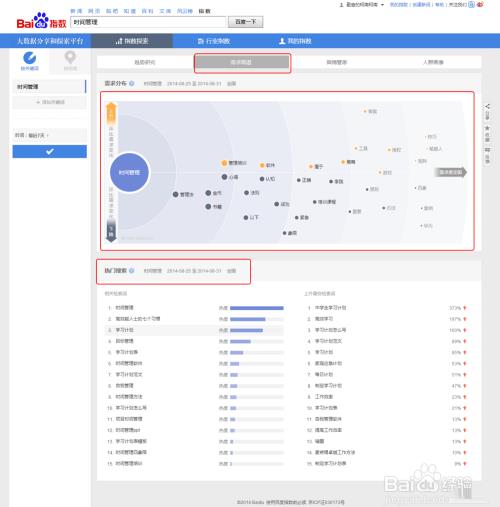500x507 pixels.
Task: Switch to the 趋势研究 tab
Action: click(x=145, y=62)
